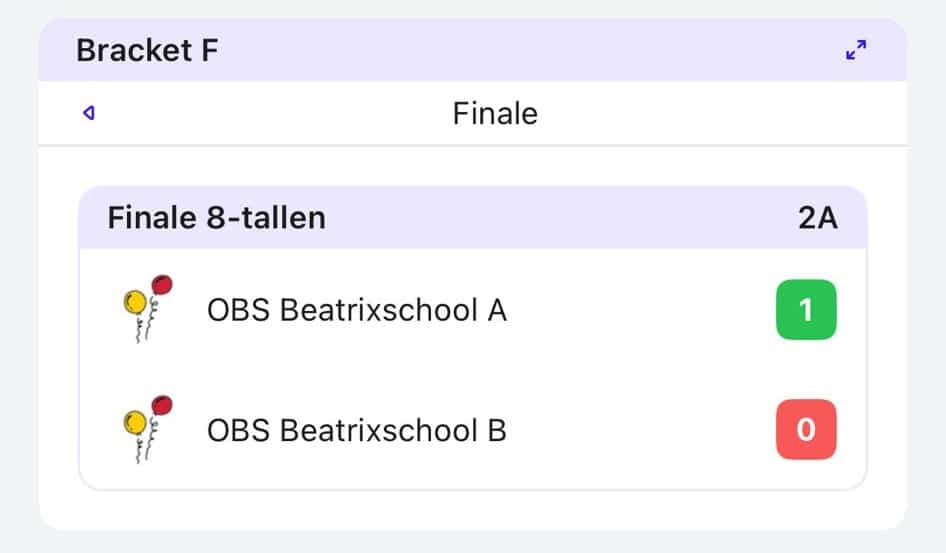
Task: Go to the previous round with the back arrow
Action: (x=89, y=113)
